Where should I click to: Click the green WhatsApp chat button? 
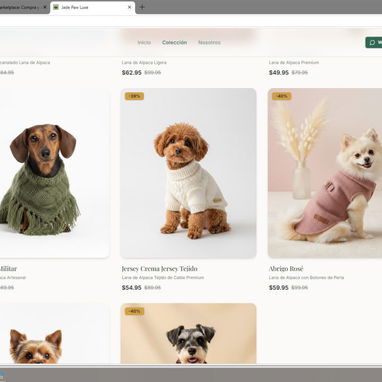click(x=374, y=42)
